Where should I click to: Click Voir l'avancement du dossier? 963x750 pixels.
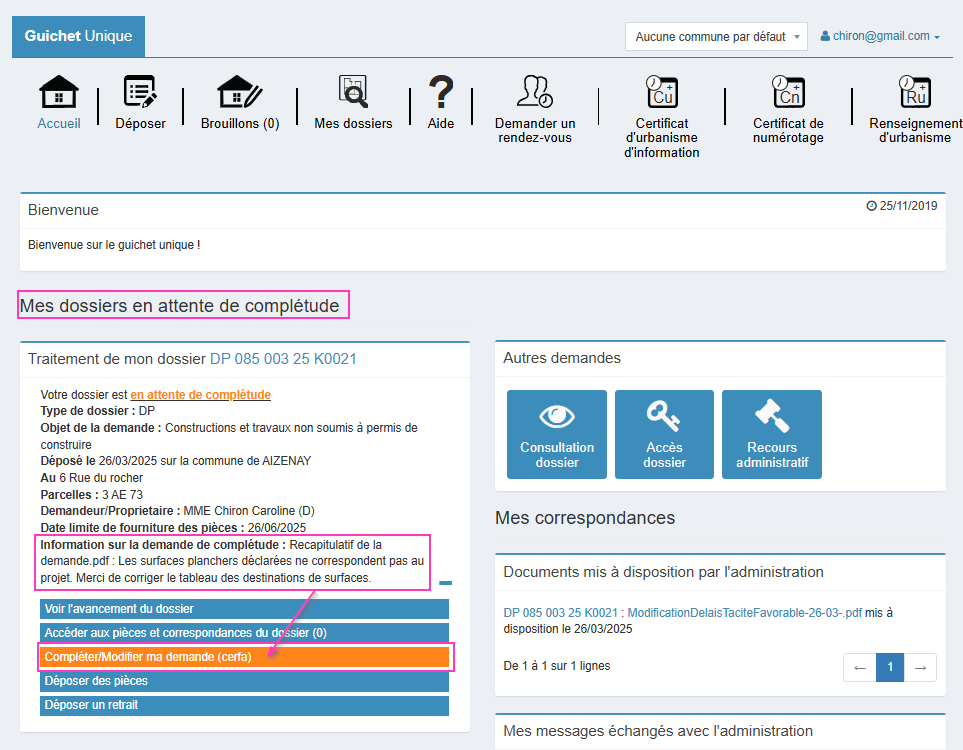click(244, 609)
